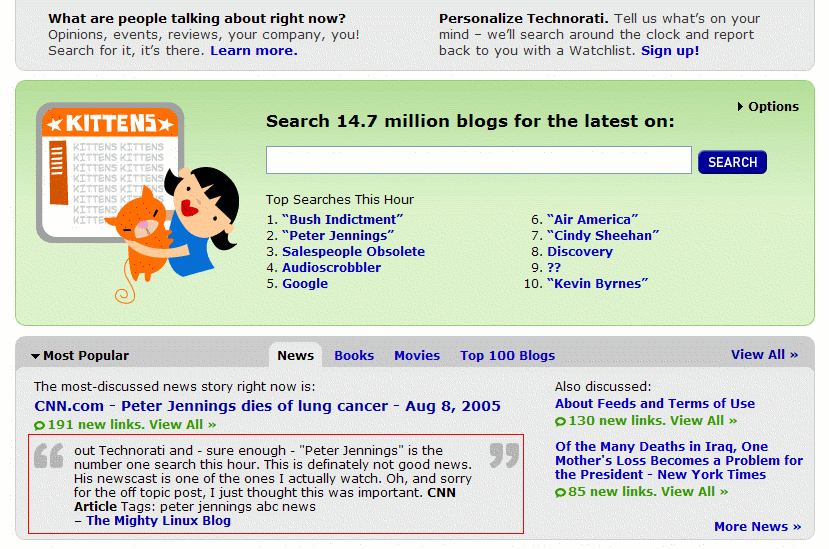
Task: Open the ?? search link ranked ninth
Action: 554,268
